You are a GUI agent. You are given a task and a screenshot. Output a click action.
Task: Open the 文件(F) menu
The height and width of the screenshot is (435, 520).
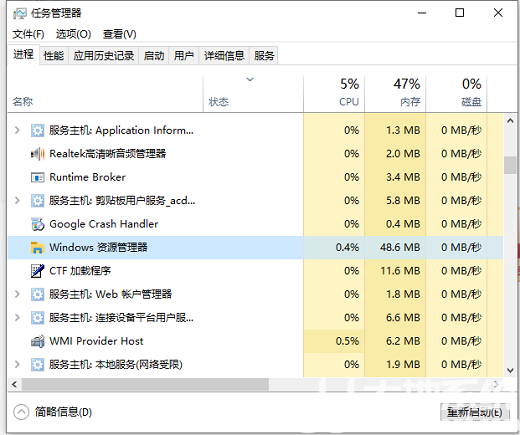point(28,34)
